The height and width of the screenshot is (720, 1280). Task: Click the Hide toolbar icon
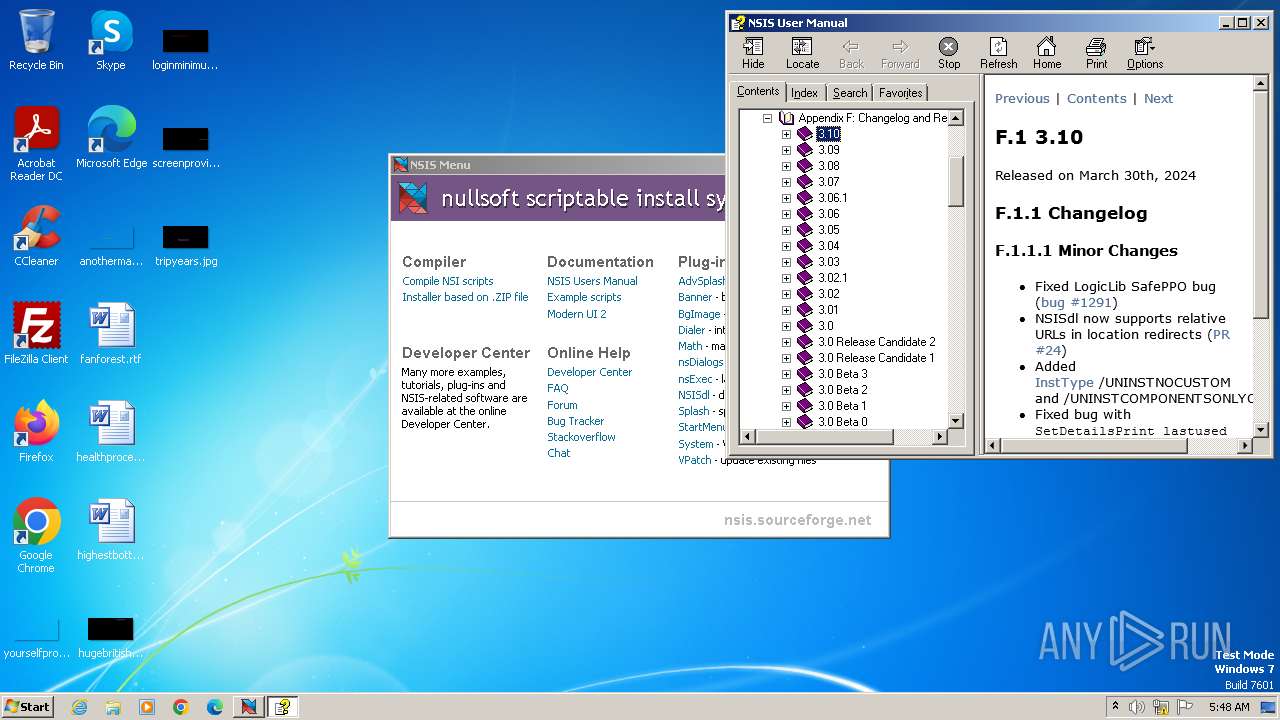pos(753,53)
